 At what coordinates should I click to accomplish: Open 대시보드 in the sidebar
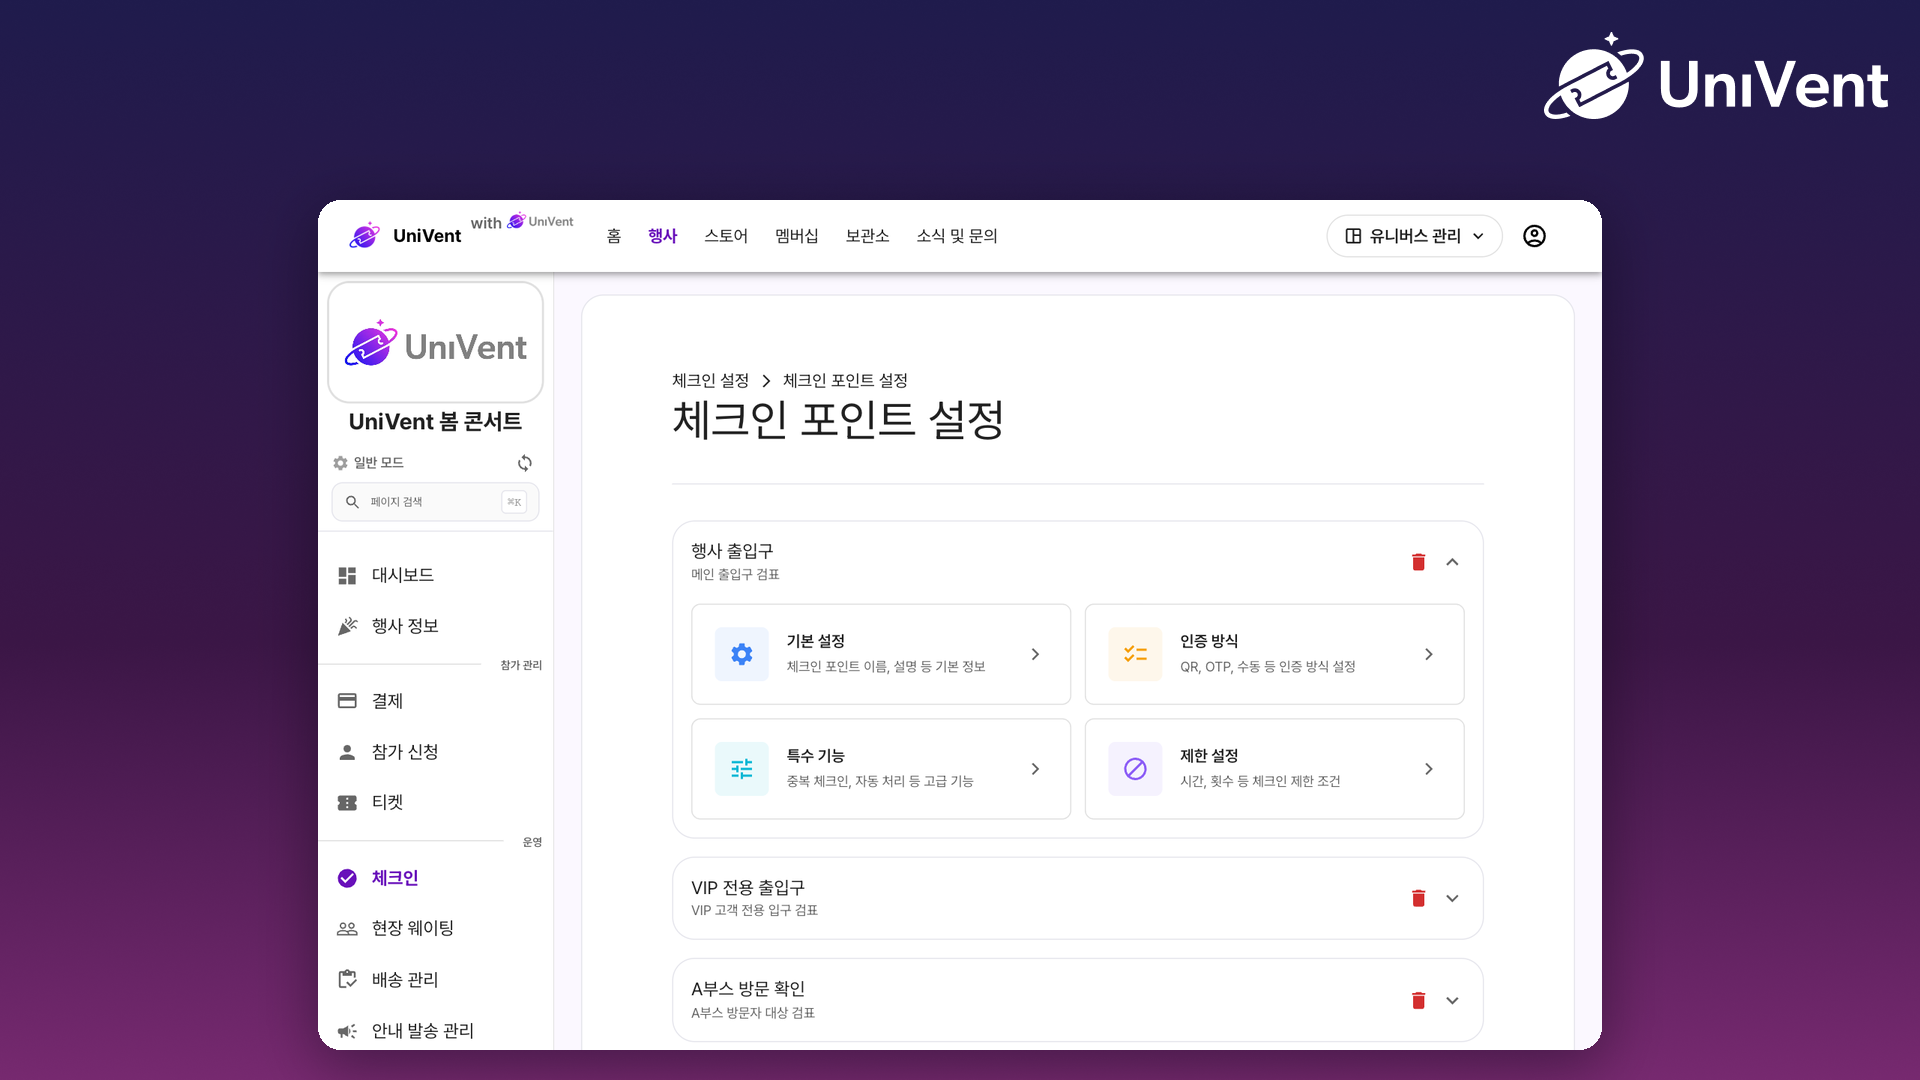435,575
